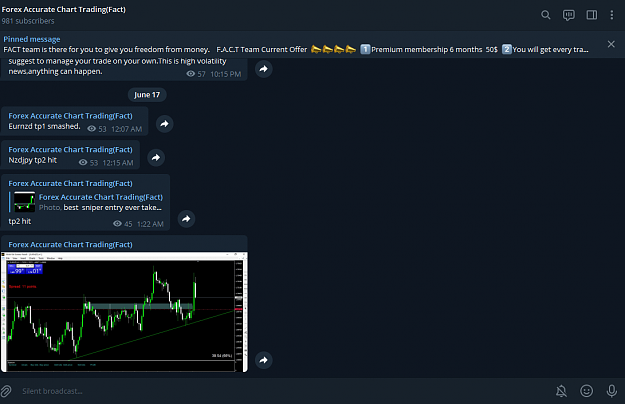
Task: Forward the chart photo message
Action: (x=263, y=360)
